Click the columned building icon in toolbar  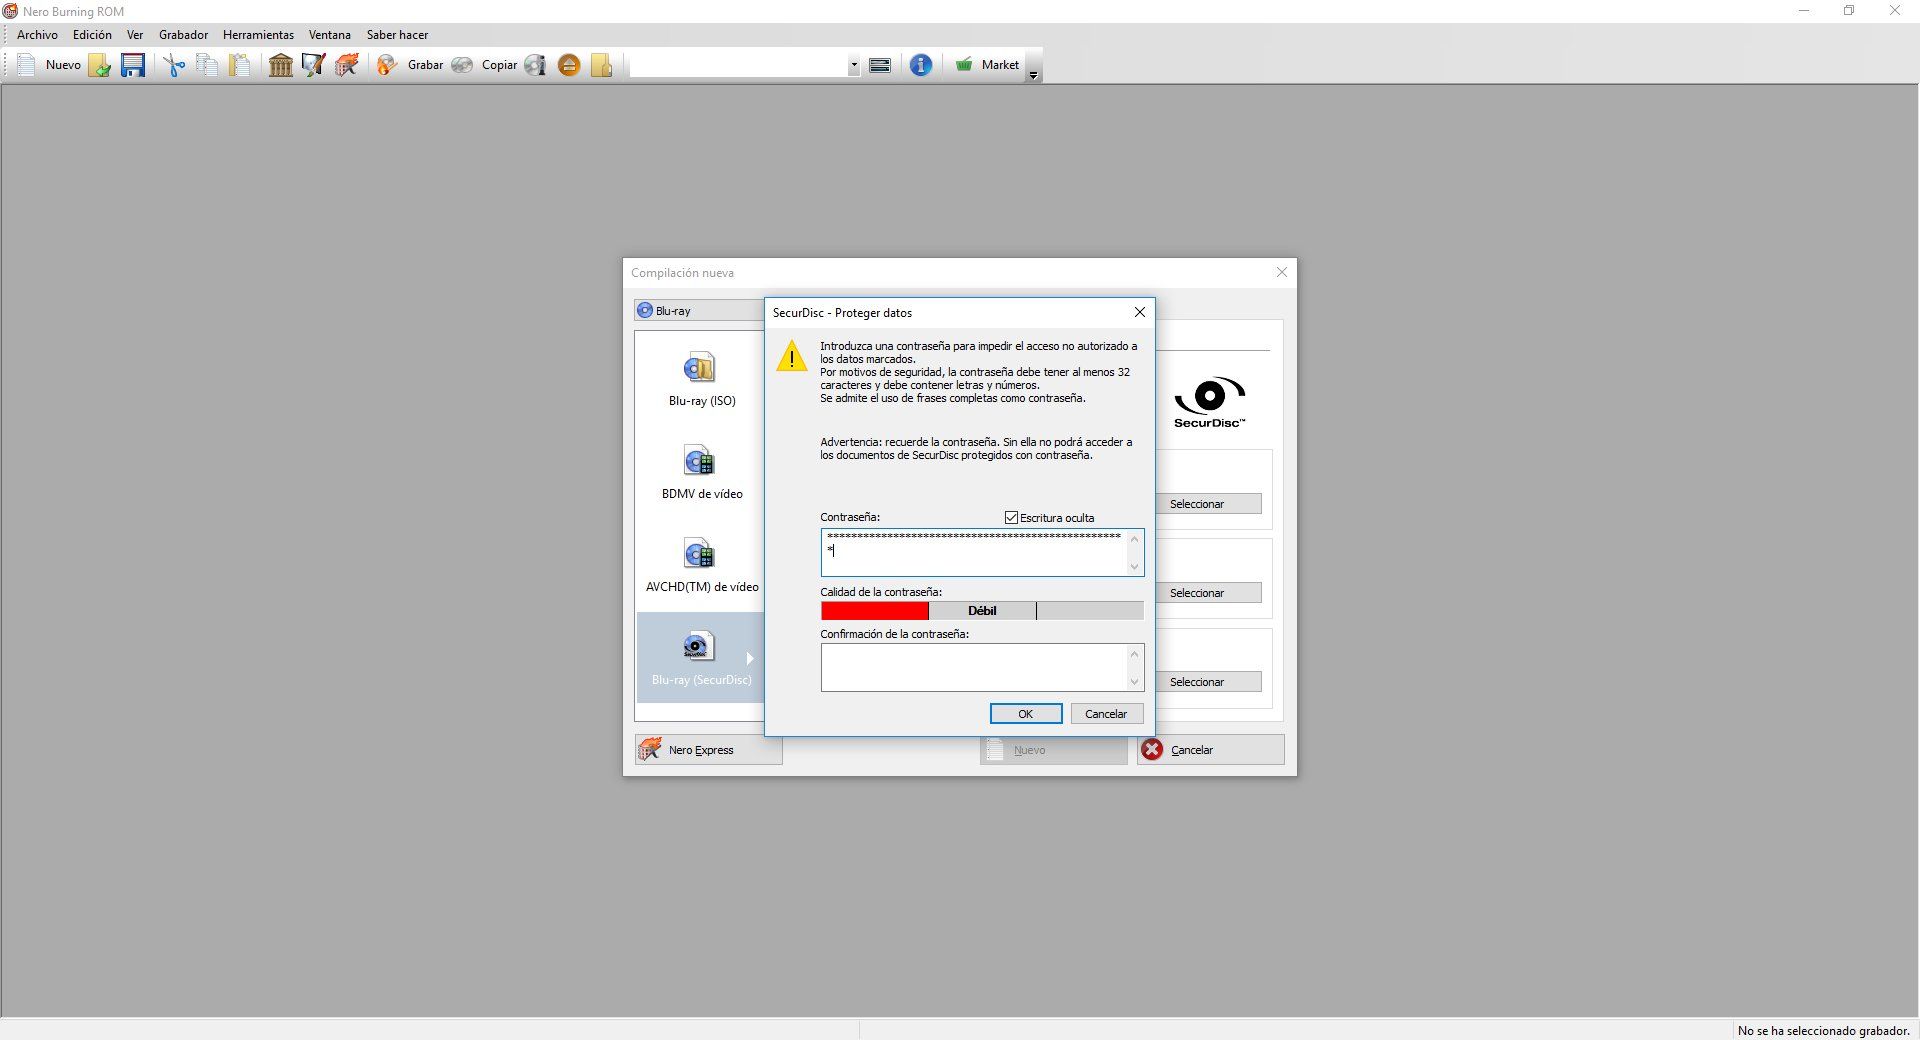point(281,65)
